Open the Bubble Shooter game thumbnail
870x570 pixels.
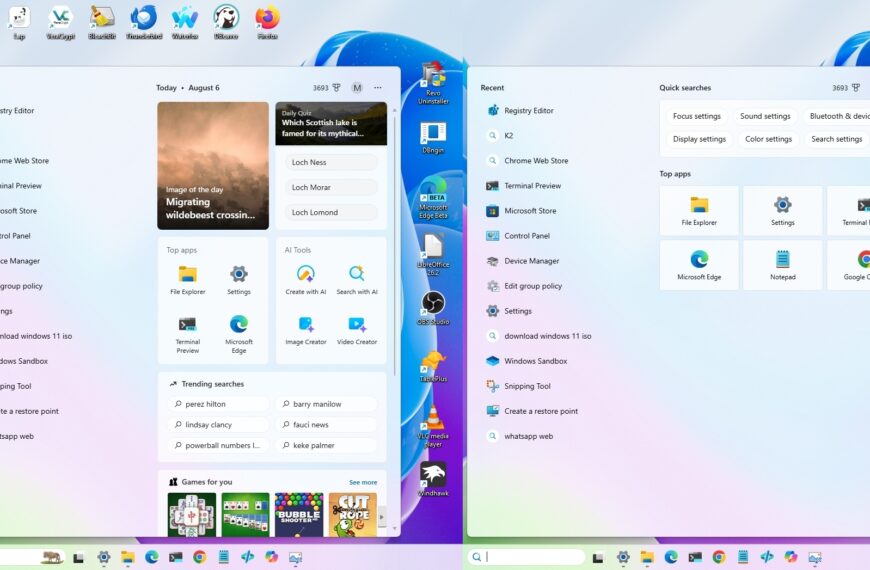(299, 514)
